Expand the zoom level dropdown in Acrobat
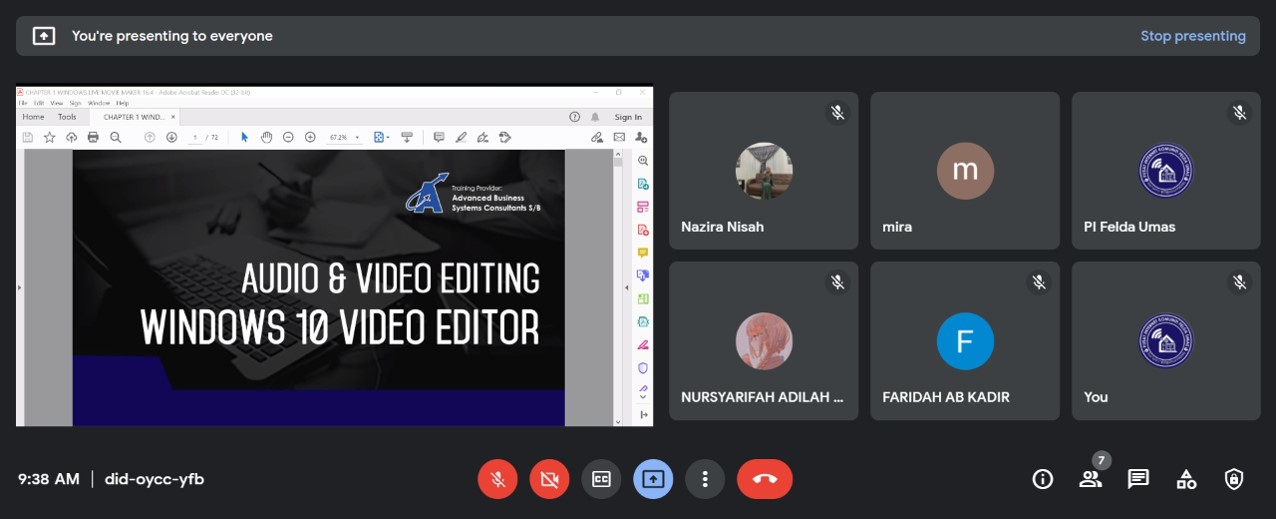This screenshot has width=1276, height=519. (x=358, y=138)
